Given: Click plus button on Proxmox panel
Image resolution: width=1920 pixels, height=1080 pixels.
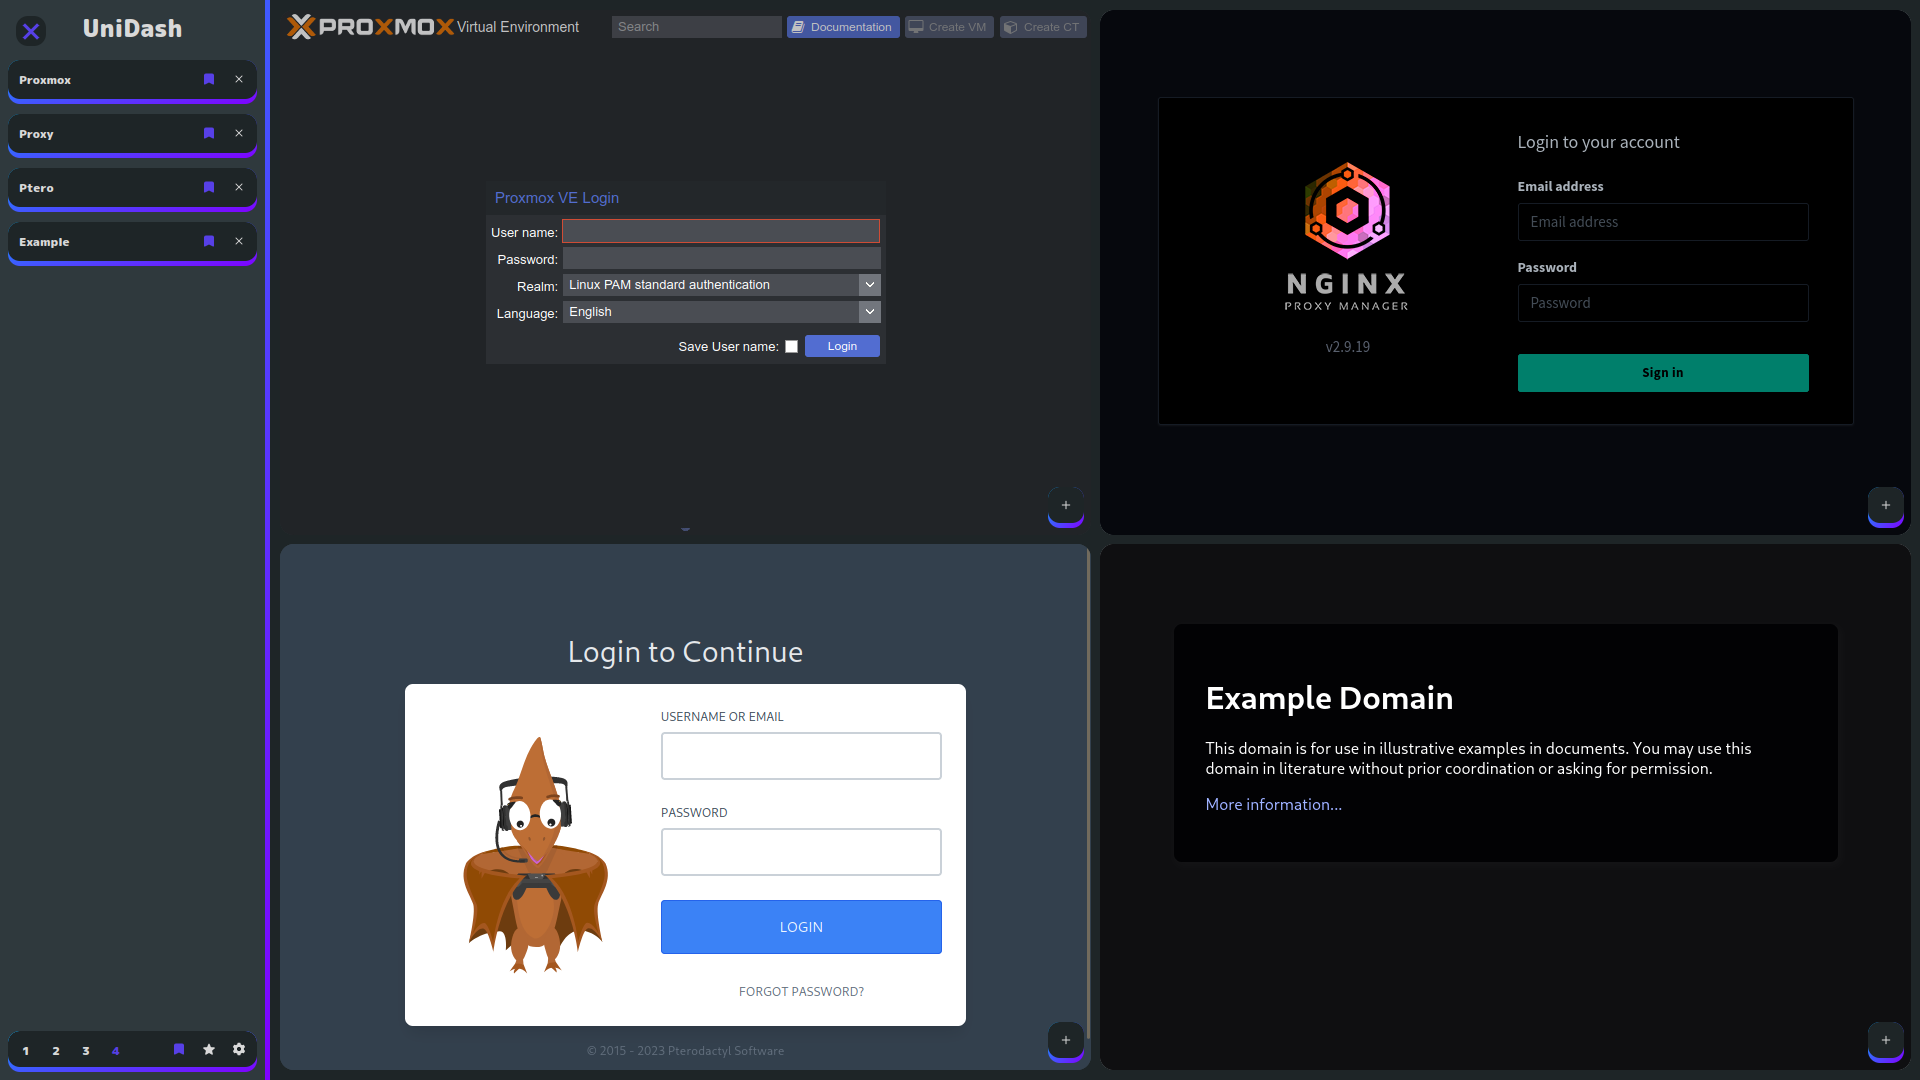Looking at the screenshot, I should (x=1066, y=505).
